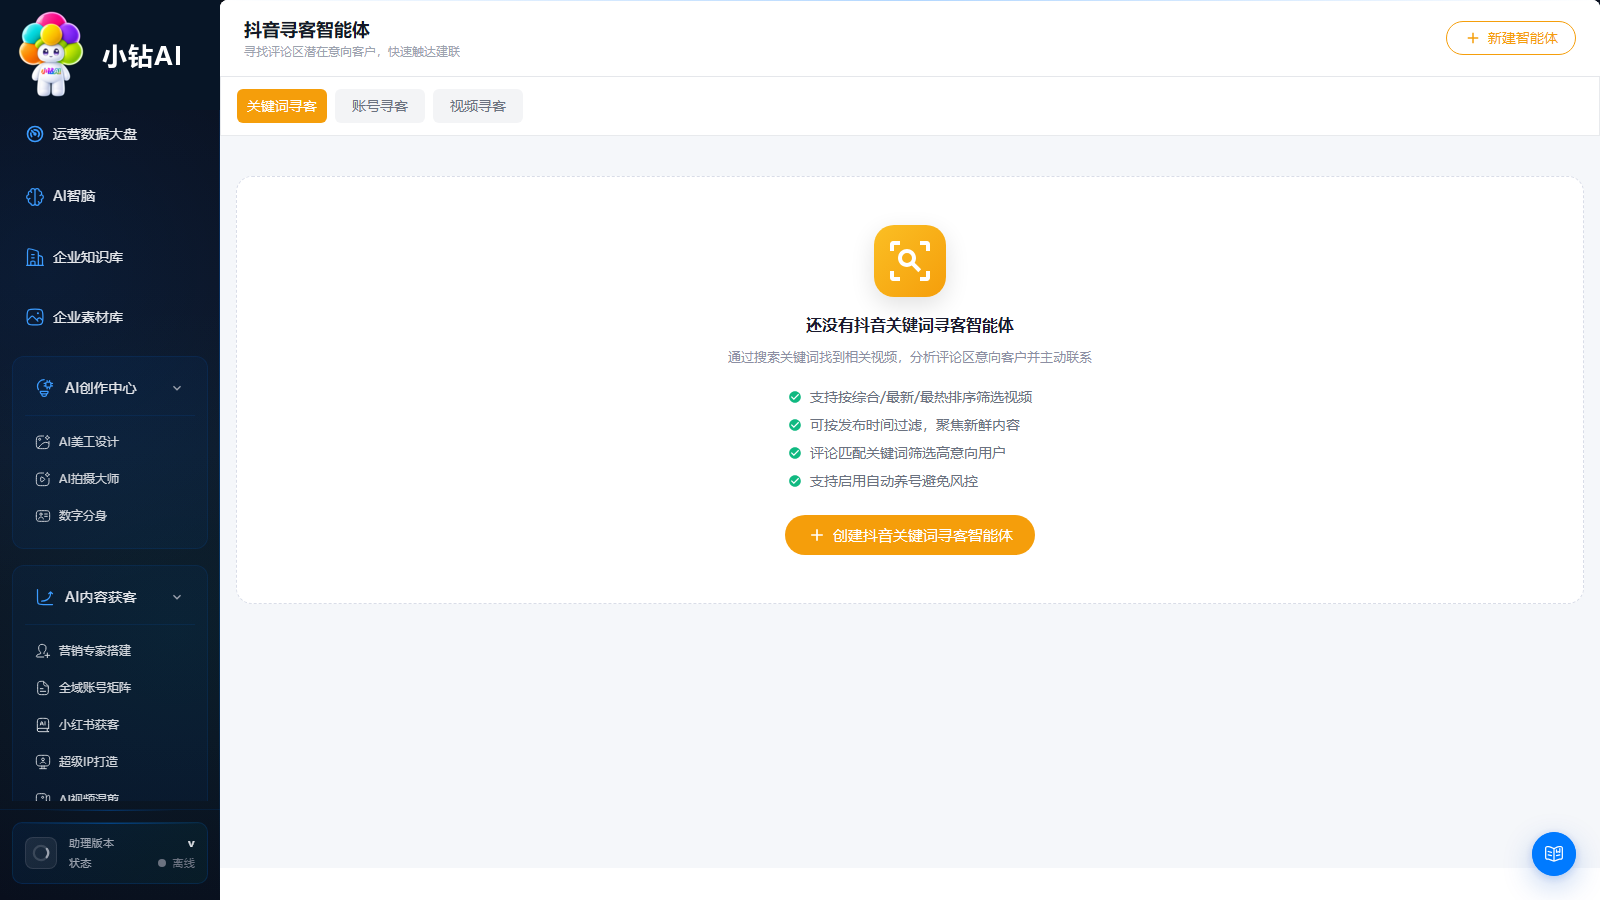
Task: Click the AI美工设计 sidebar icon
Action: point(43,442)
